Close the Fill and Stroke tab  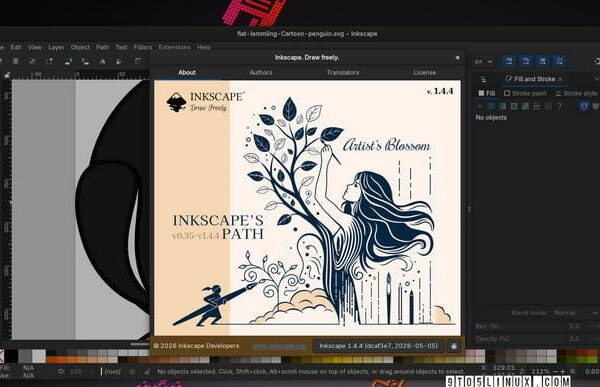pyautogui.click(x=560, y=79)
